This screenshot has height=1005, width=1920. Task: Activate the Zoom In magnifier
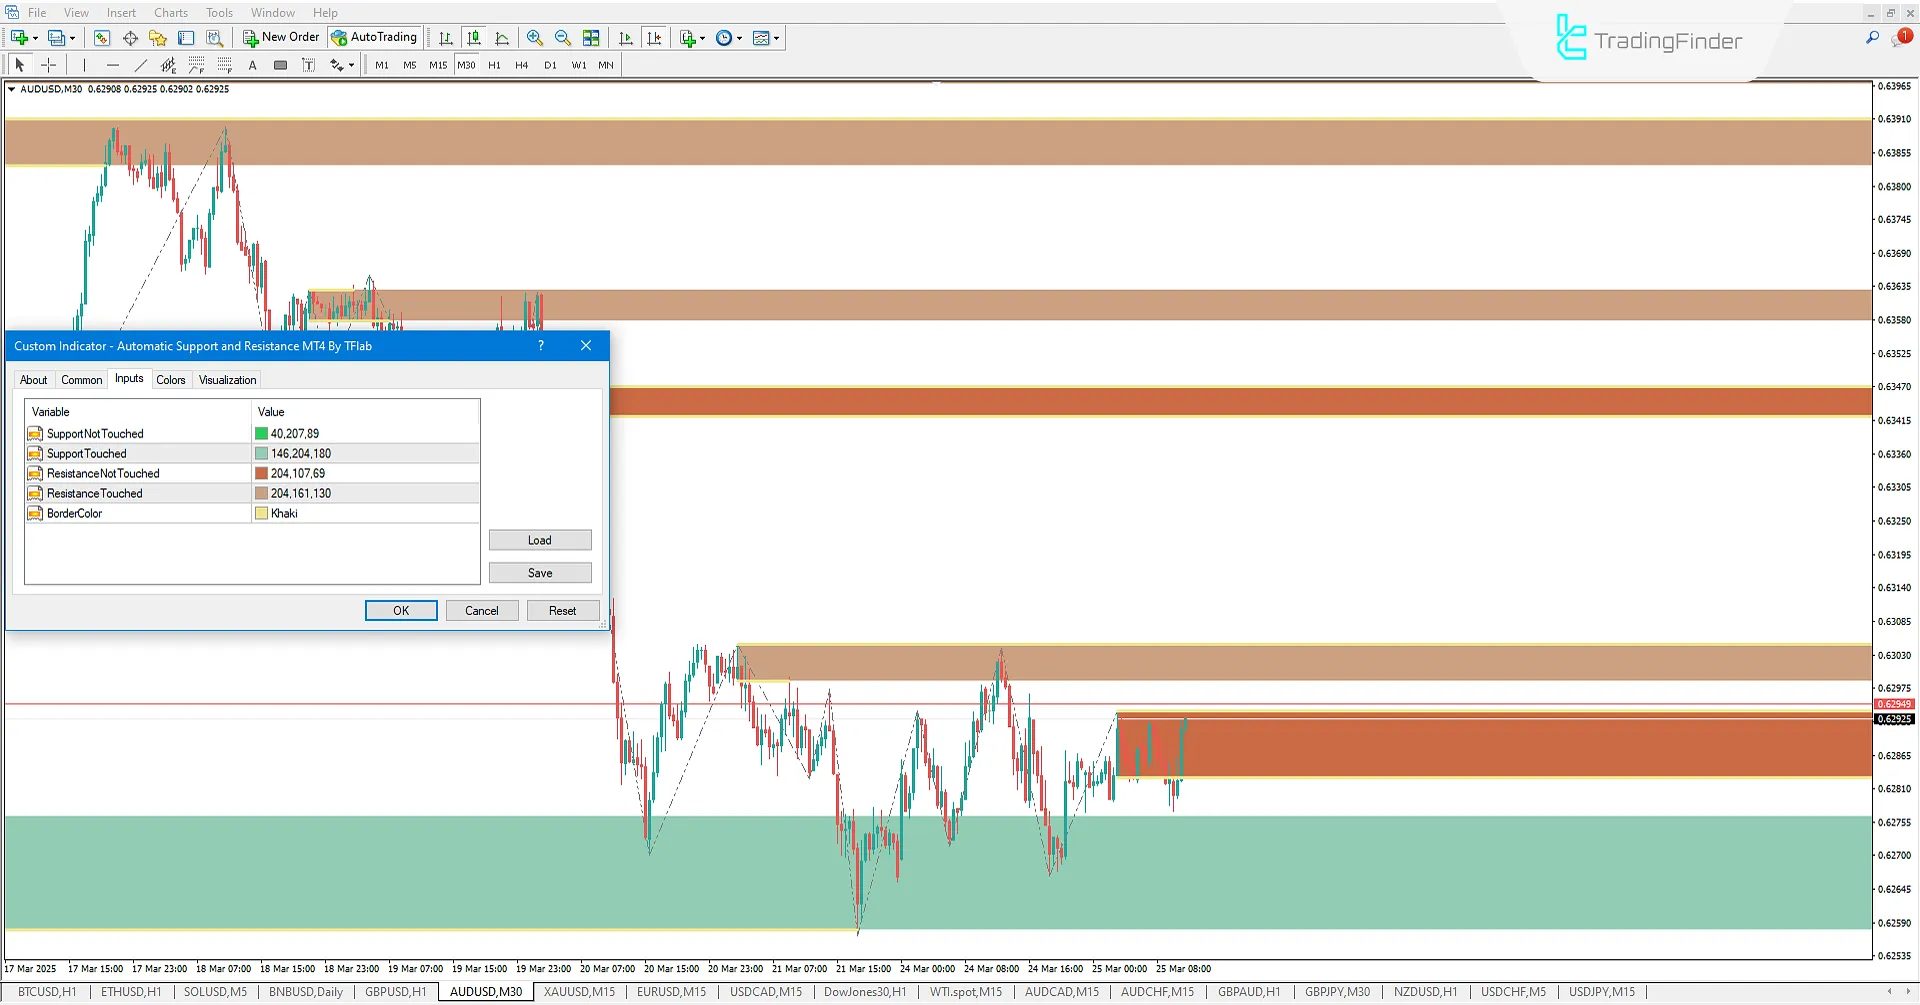[535, 38]
